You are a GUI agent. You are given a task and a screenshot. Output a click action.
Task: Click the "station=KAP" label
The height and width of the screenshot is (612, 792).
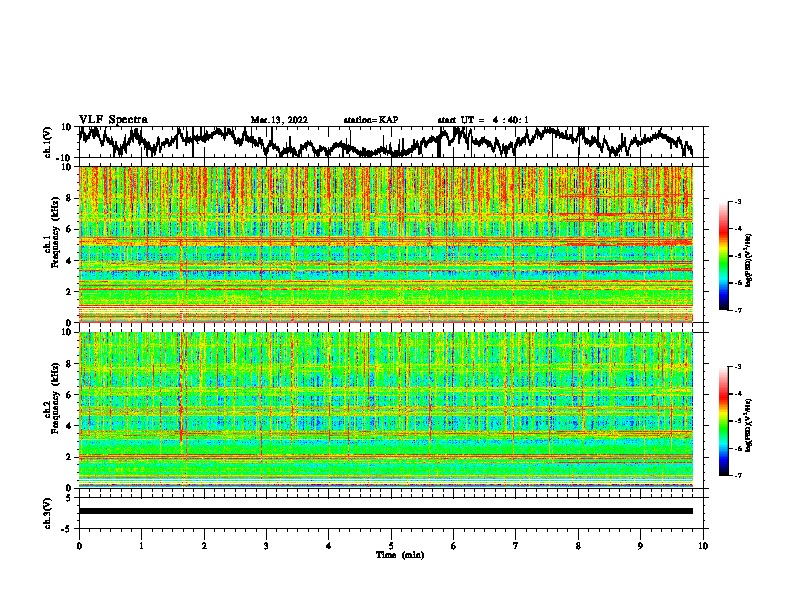pyautogui.click(x=371, y=120)
